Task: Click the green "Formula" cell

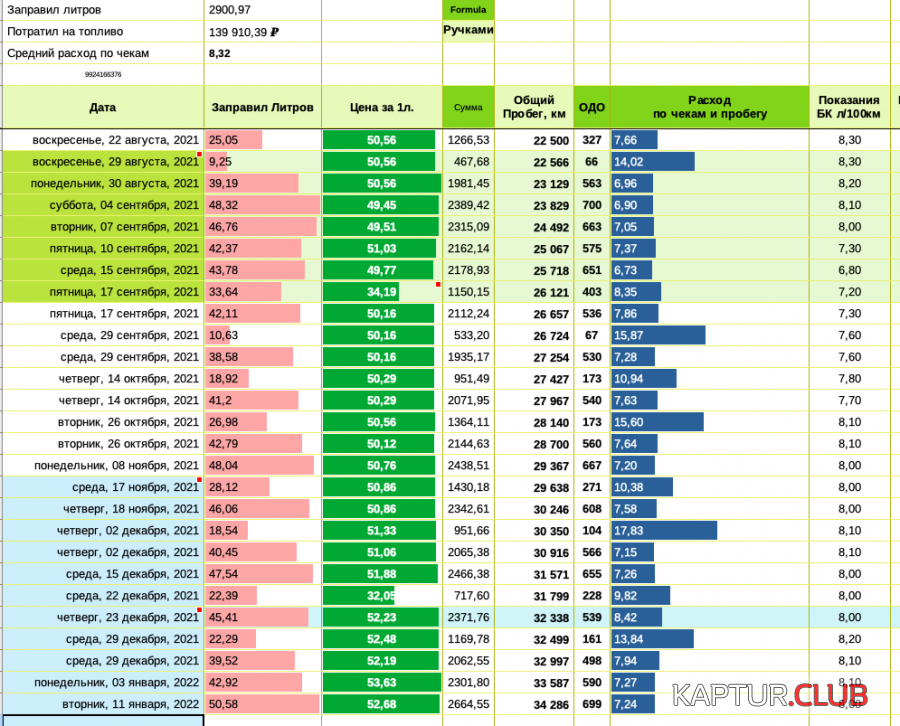Action: click(468, 10)
